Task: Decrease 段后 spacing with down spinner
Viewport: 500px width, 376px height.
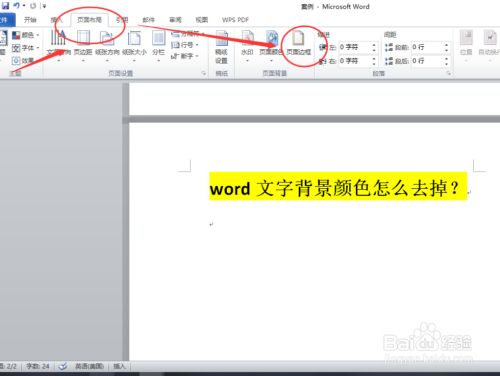Action: pyautogui.click(x=447, y=64)
